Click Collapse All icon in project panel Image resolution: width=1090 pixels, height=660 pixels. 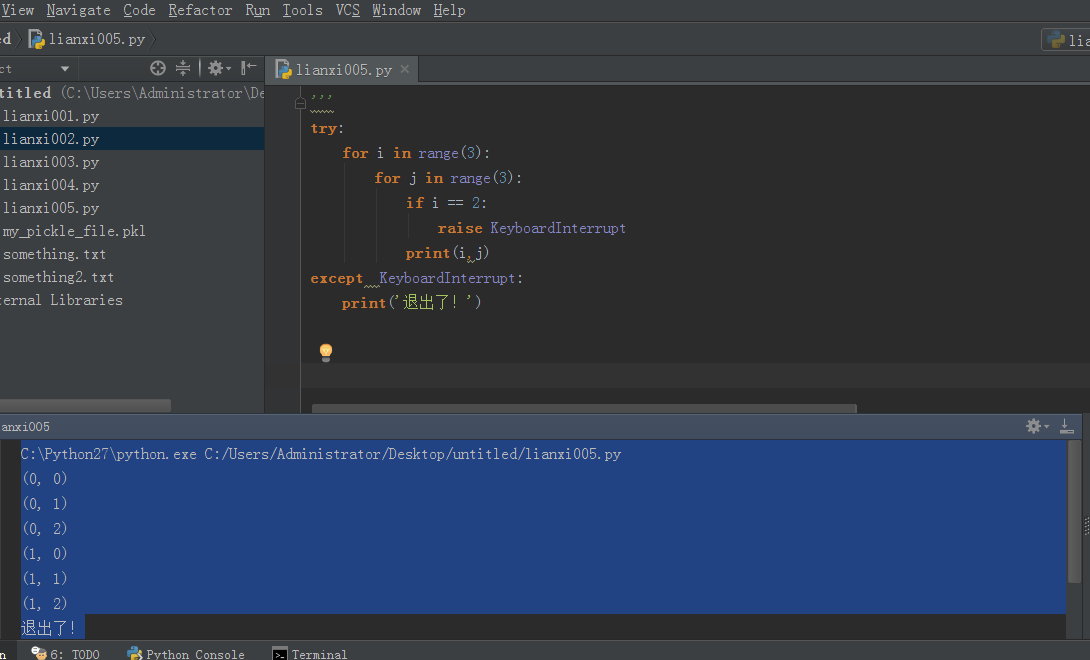(x=183, y=68)
